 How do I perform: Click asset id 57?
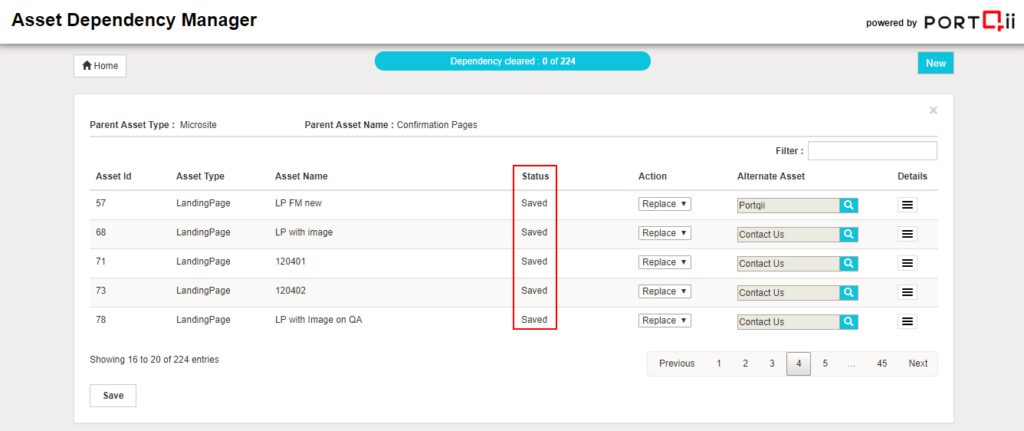point(101,203)
